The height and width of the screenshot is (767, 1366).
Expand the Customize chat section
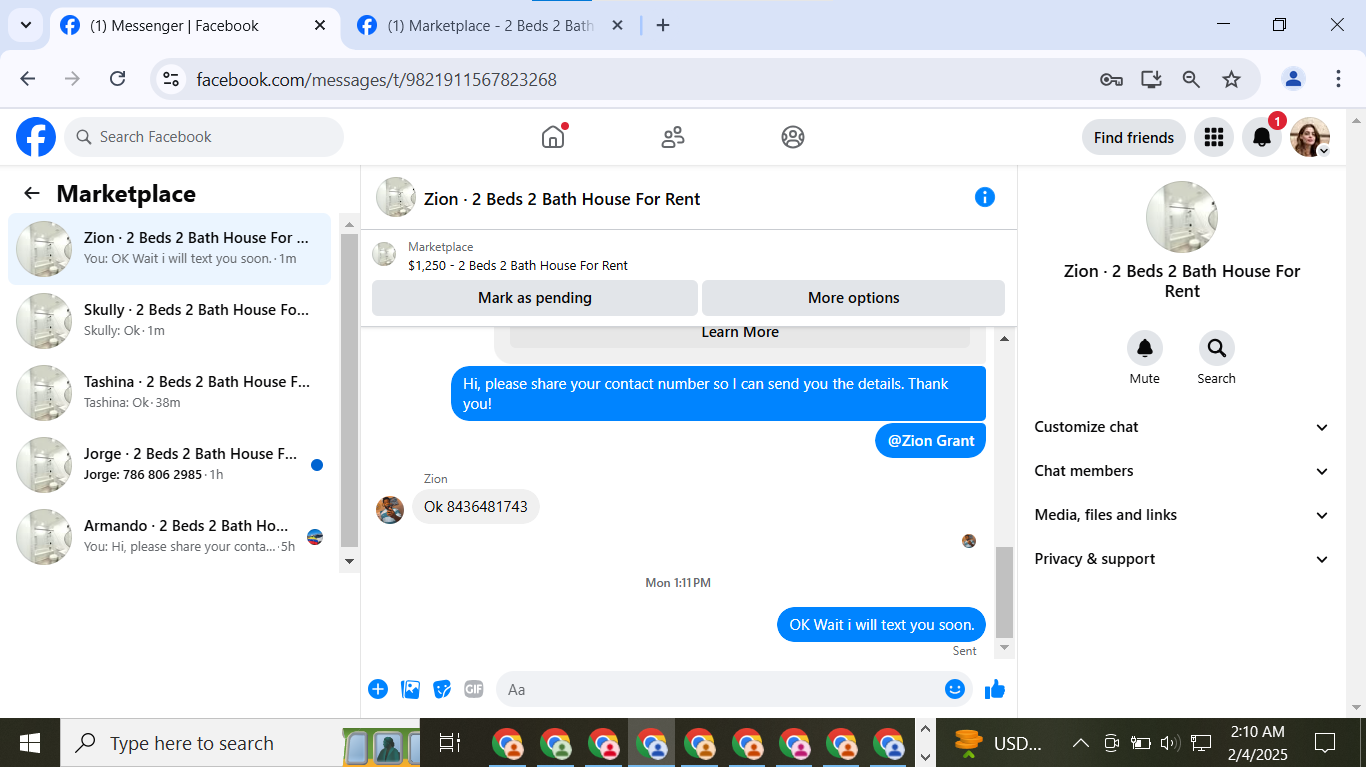pyautogui.click(x=1182, y=427)
